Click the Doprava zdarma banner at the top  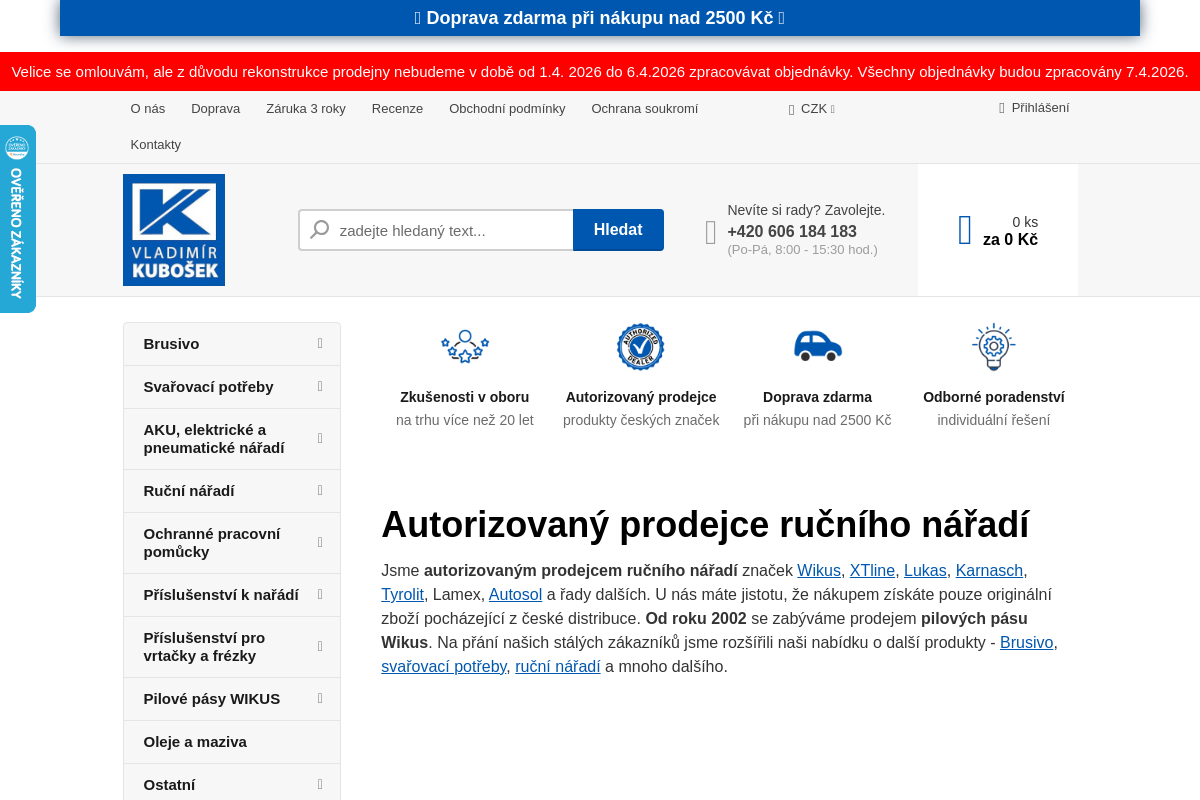click(599, 17)
